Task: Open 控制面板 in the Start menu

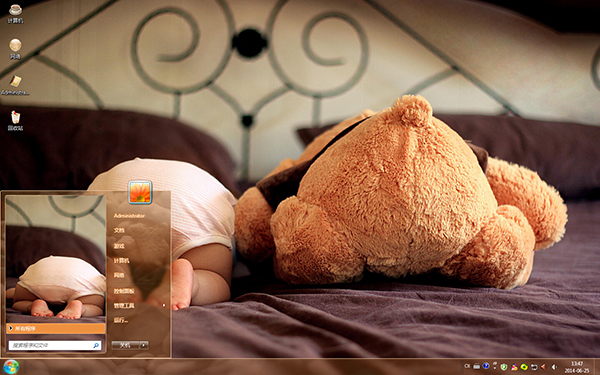Action: (124, 291)
